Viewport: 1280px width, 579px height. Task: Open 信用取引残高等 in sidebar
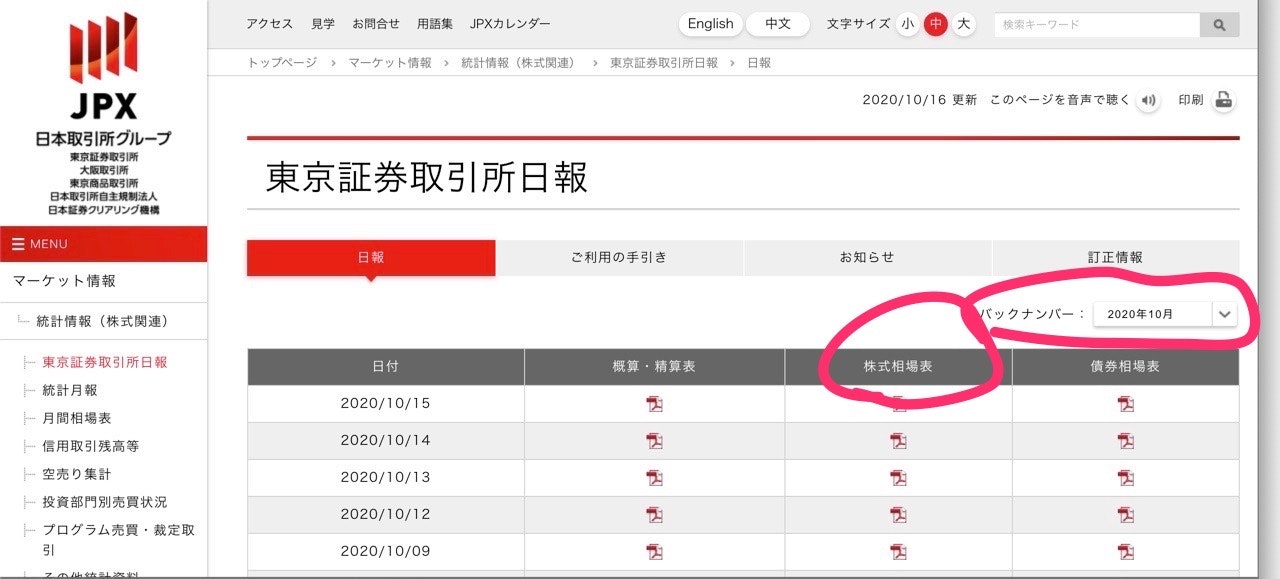click(x=91, y=447)
